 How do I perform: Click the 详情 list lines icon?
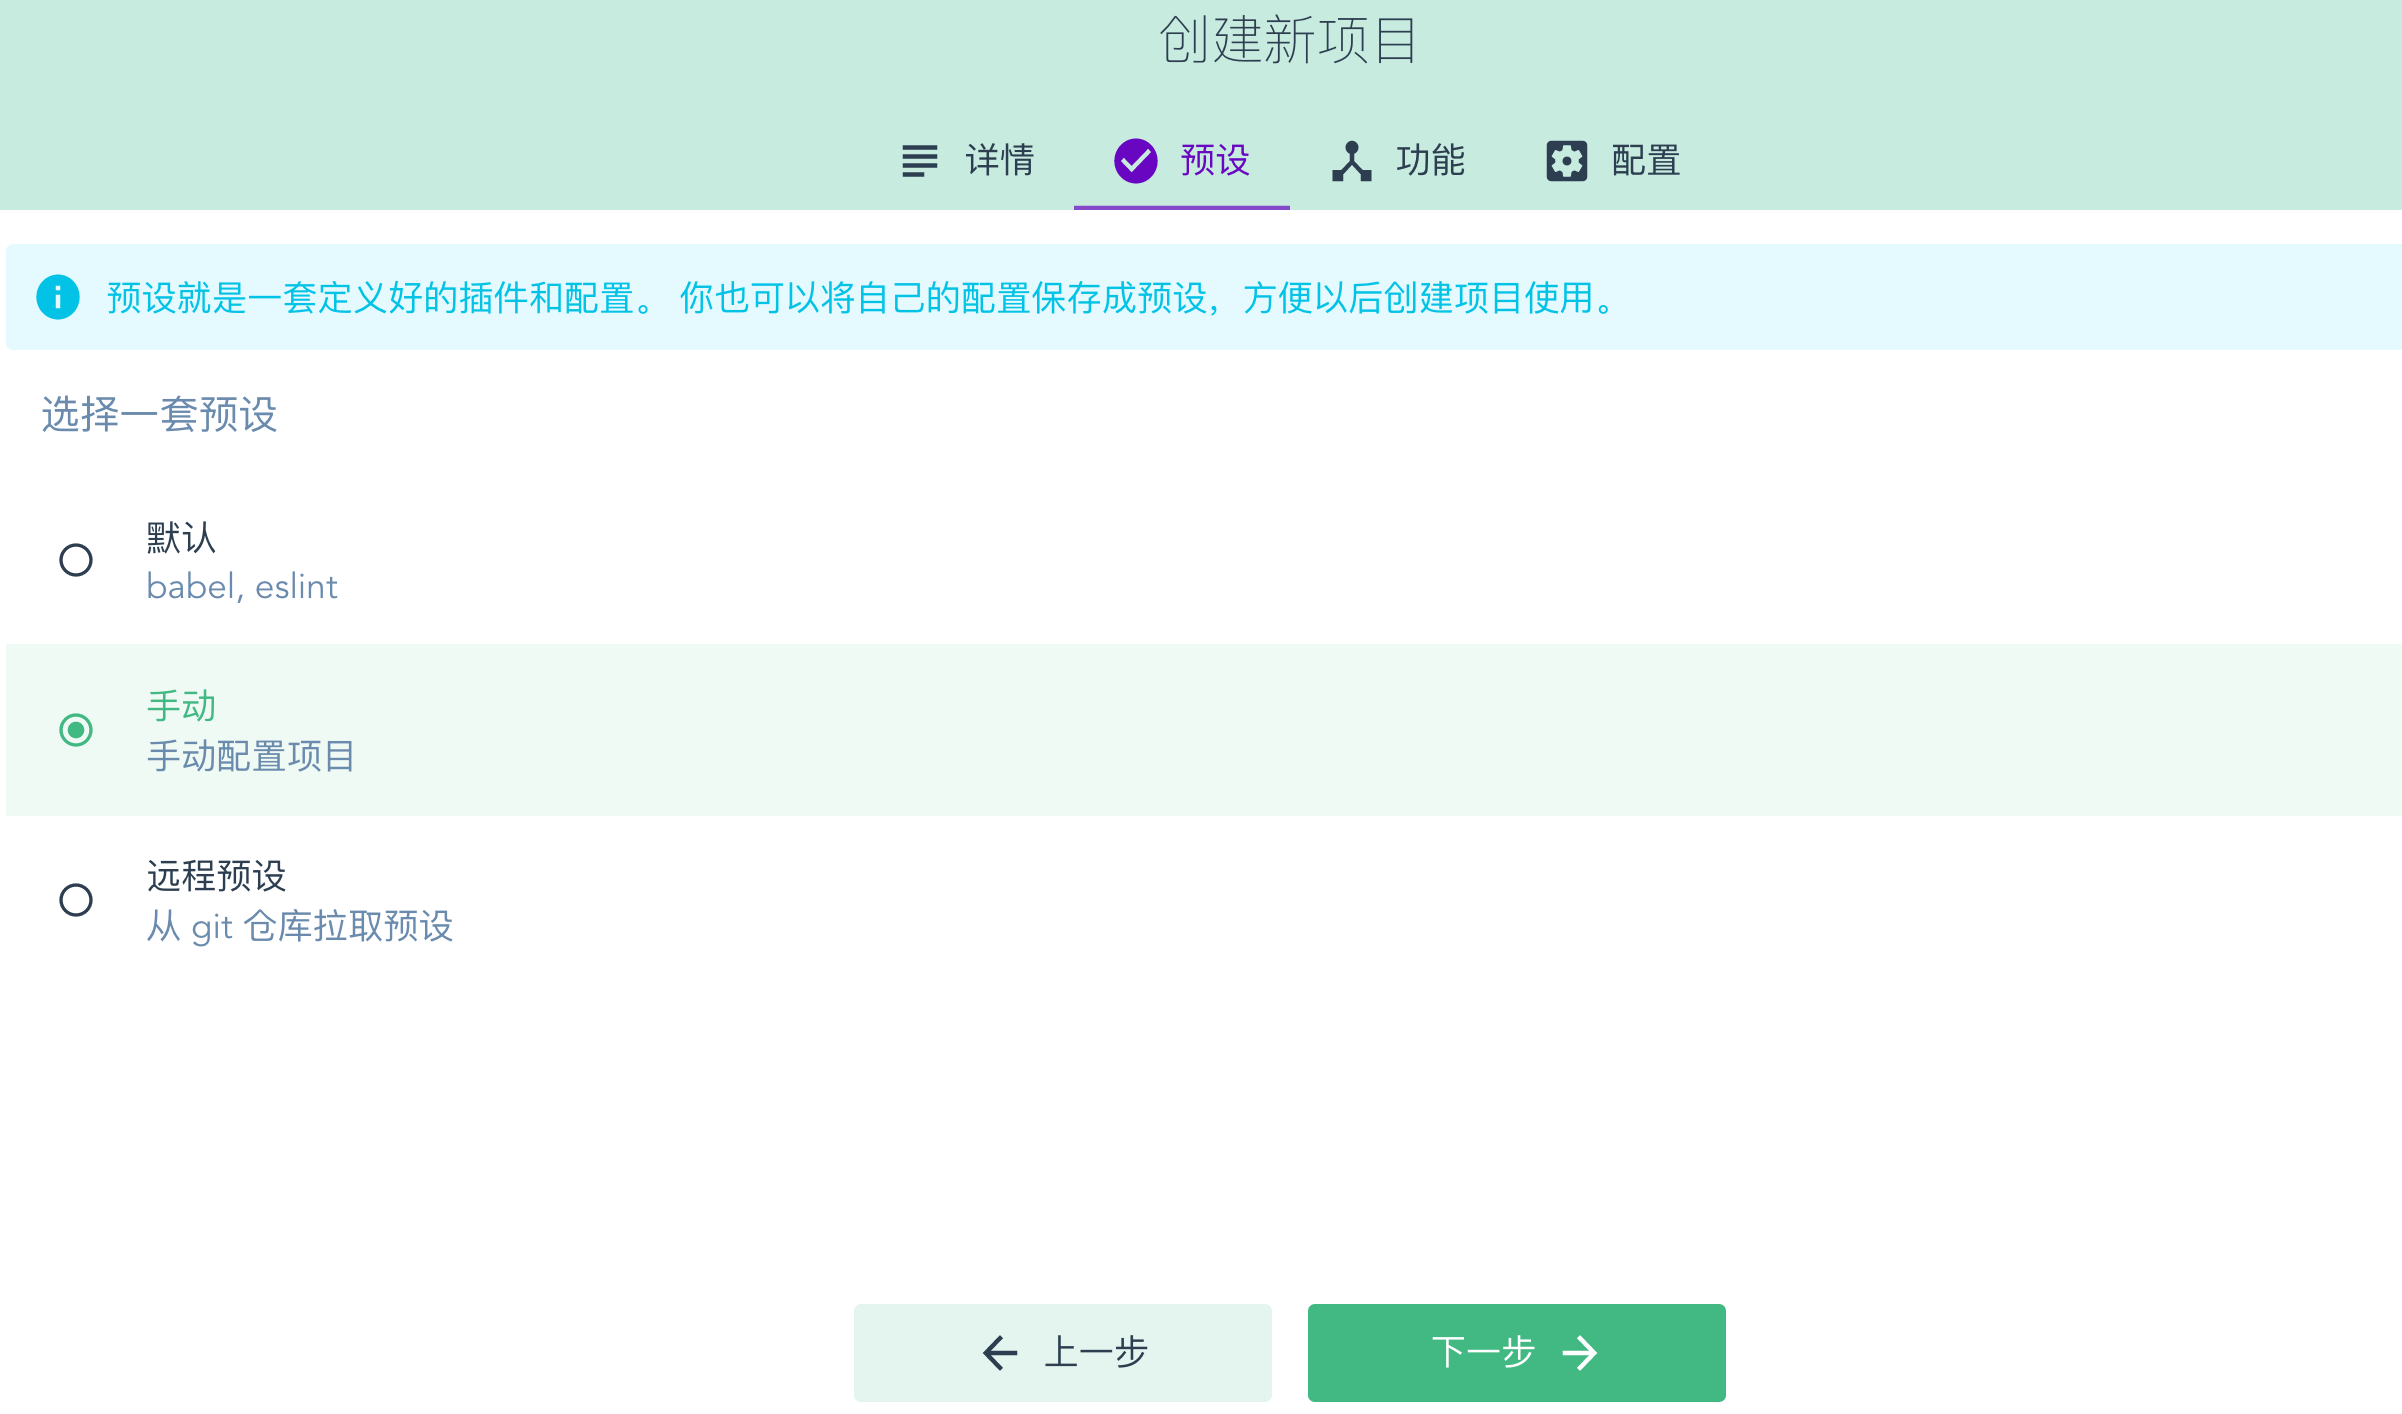tap(919, 160)
